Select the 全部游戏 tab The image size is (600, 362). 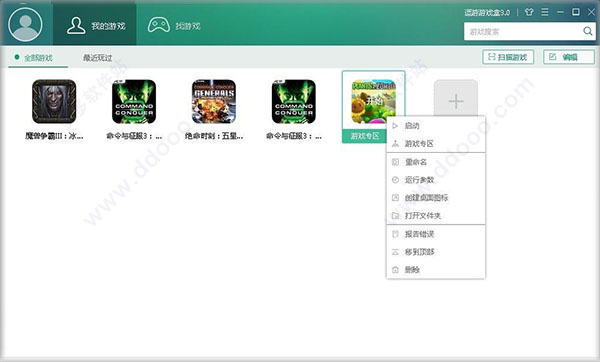tap(38, 58)
